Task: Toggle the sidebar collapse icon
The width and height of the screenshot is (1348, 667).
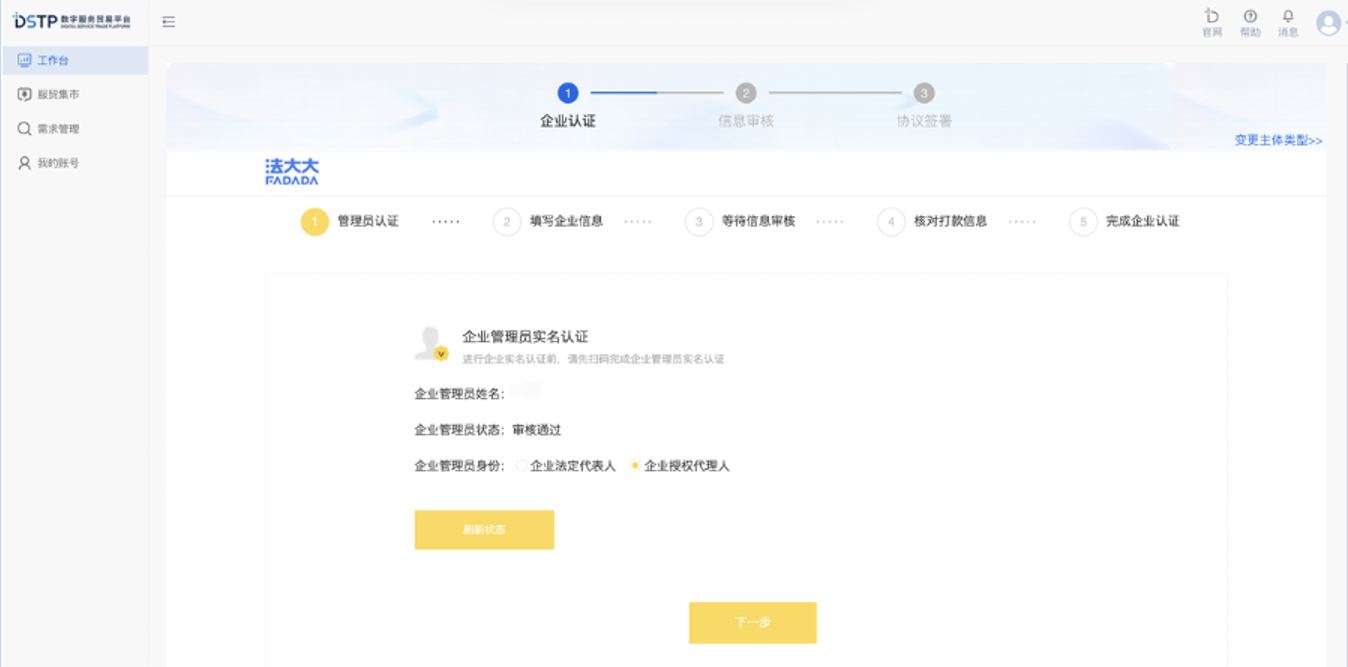Action: click(x=168, y=20)
